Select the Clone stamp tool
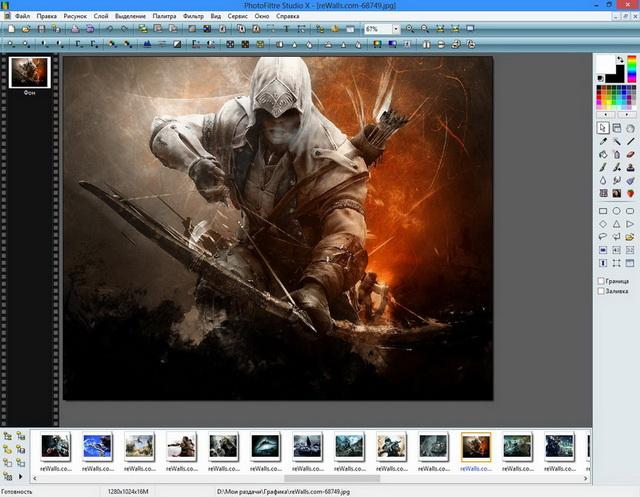This screenshot has height=497, width=640. [x=630, y=167]
